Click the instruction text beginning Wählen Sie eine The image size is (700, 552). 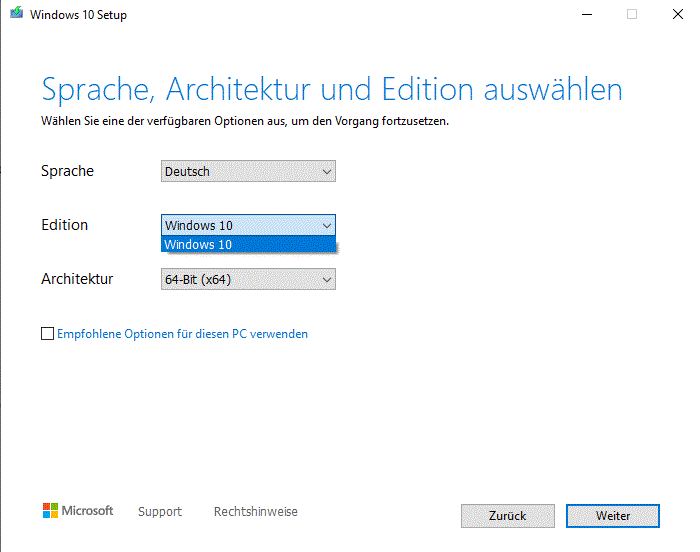pyautogui.click(x=245, y=121)
